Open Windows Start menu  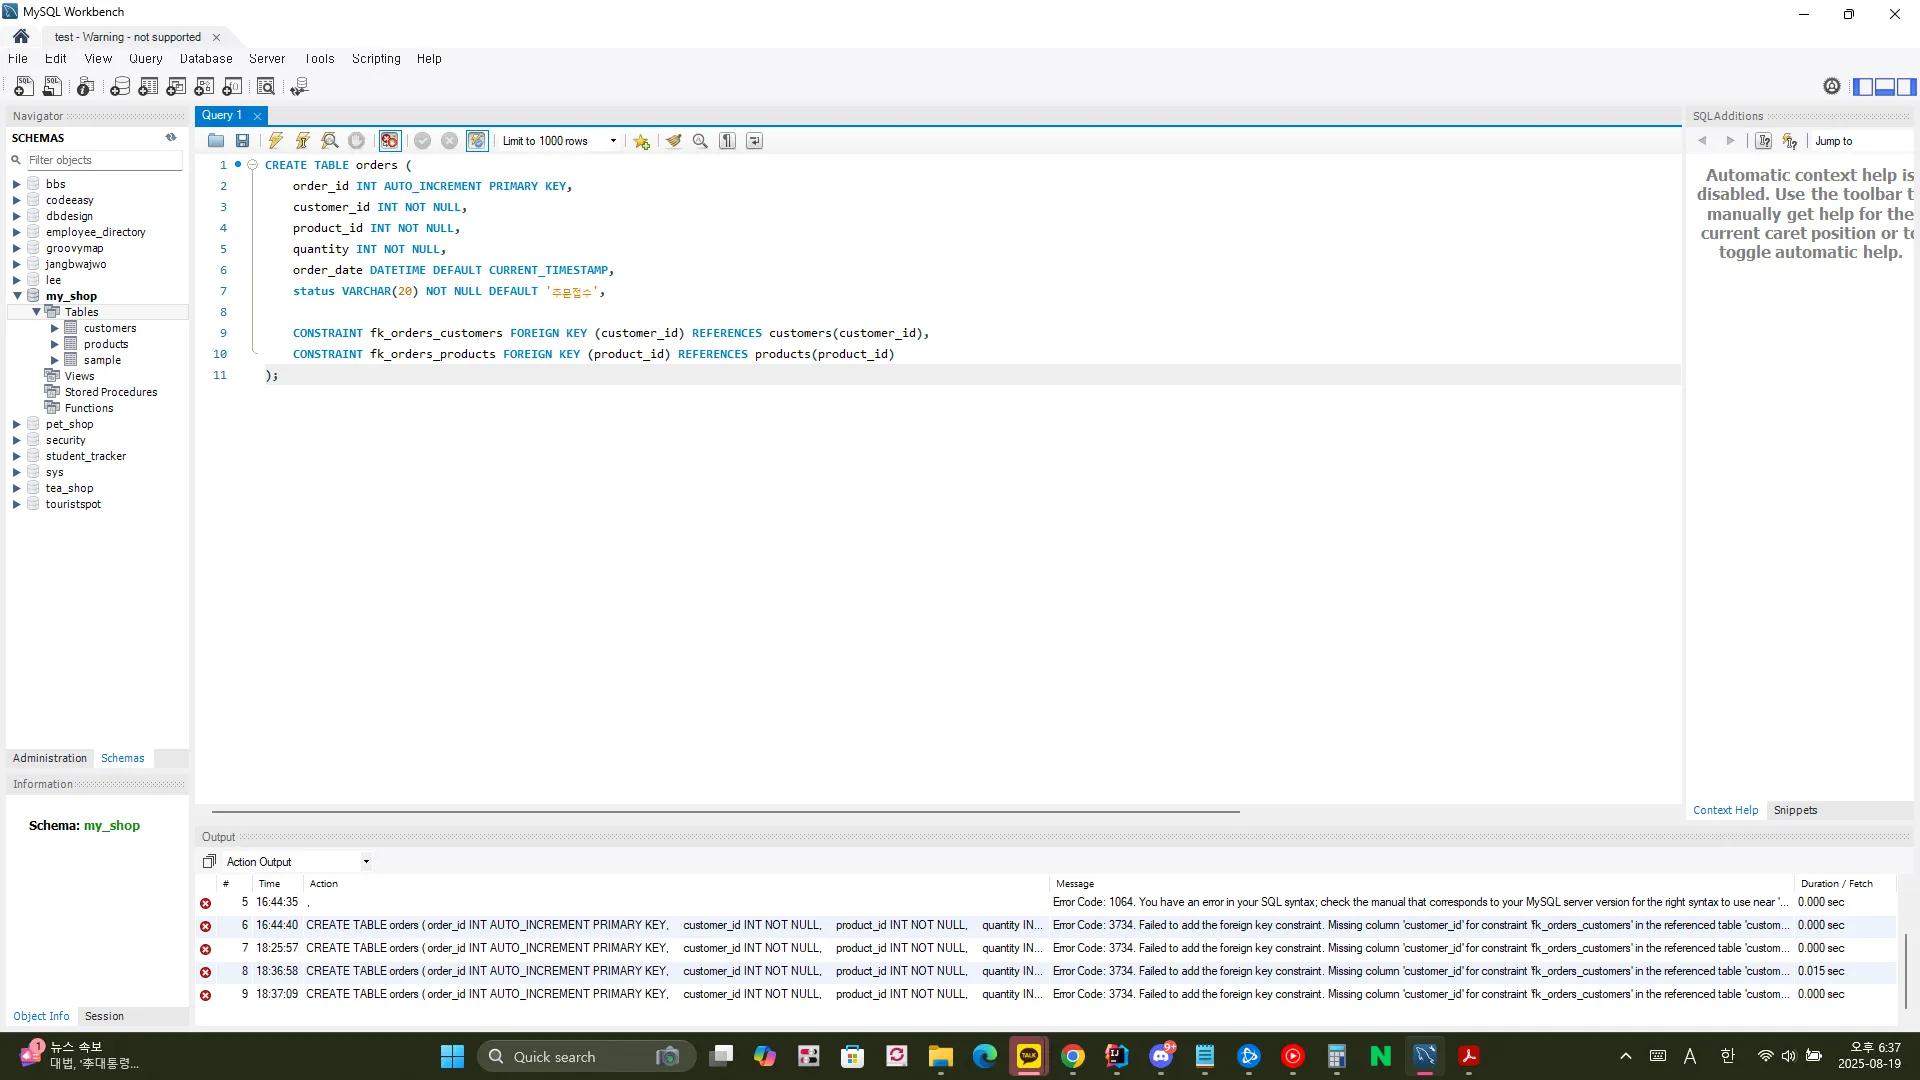tap(452, 1056)
